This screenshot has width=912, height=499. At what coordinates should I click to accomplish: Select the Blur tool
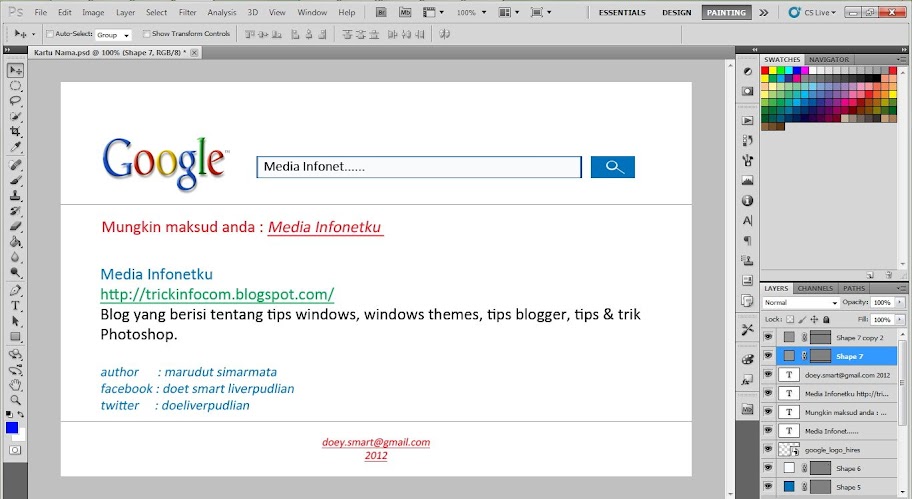pyautogui.click(x=15, y=257)
